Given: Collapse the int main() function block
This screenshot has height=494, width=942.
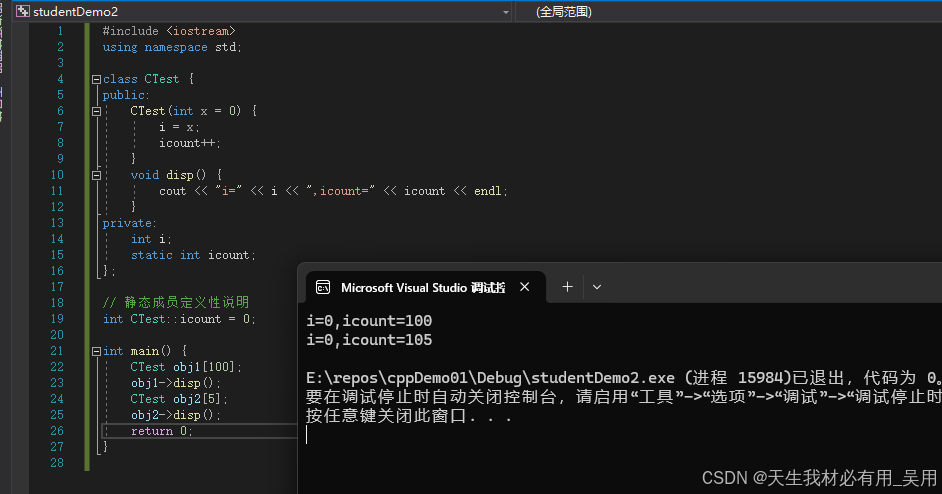Looking at the screenshot, I should [96, 352].
